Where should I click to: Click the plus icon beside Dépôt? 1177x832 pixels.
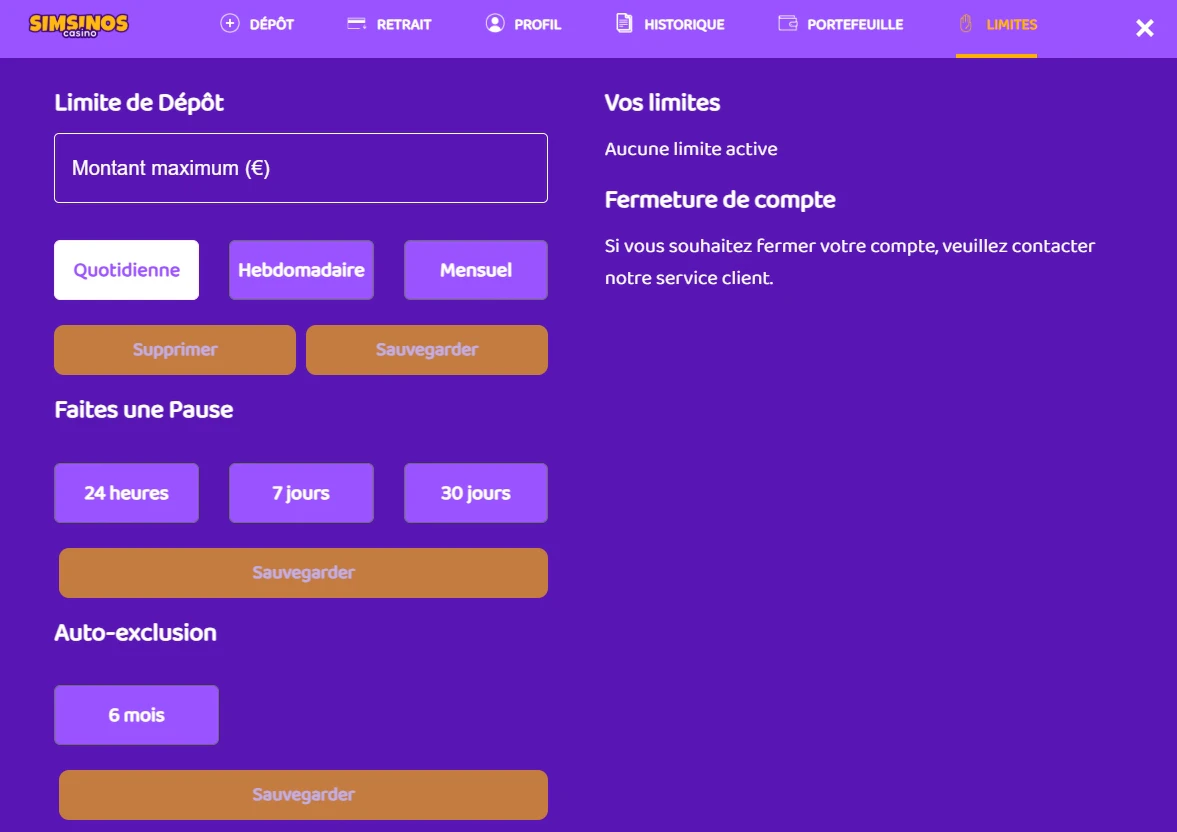pos(230,24)
